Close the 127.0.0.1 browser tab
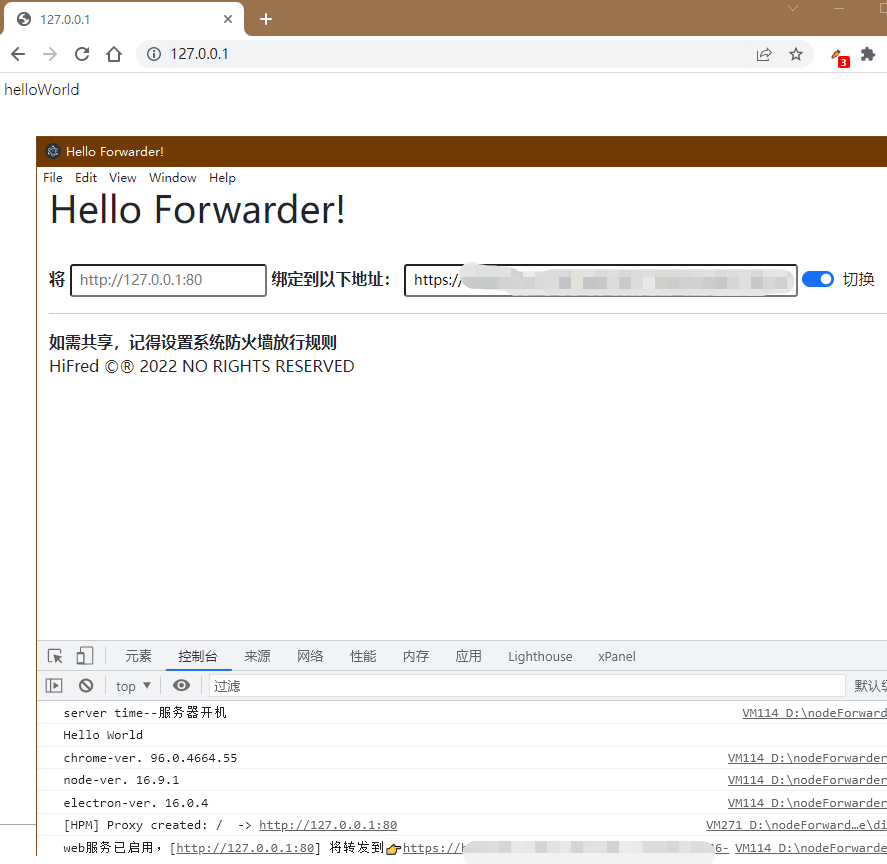Viewport: 887px width, 864px height. pos(228,19)
